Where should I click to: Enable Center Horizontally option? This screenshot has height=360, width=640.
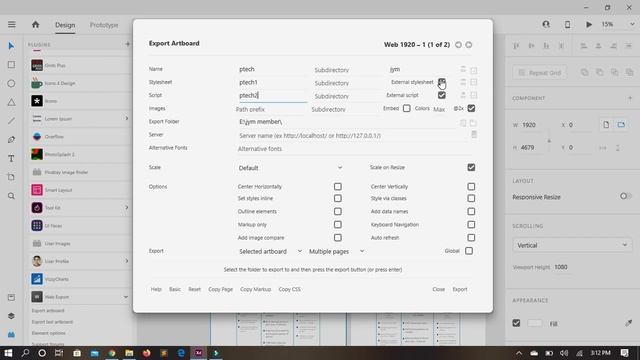[x=338, y=187]
